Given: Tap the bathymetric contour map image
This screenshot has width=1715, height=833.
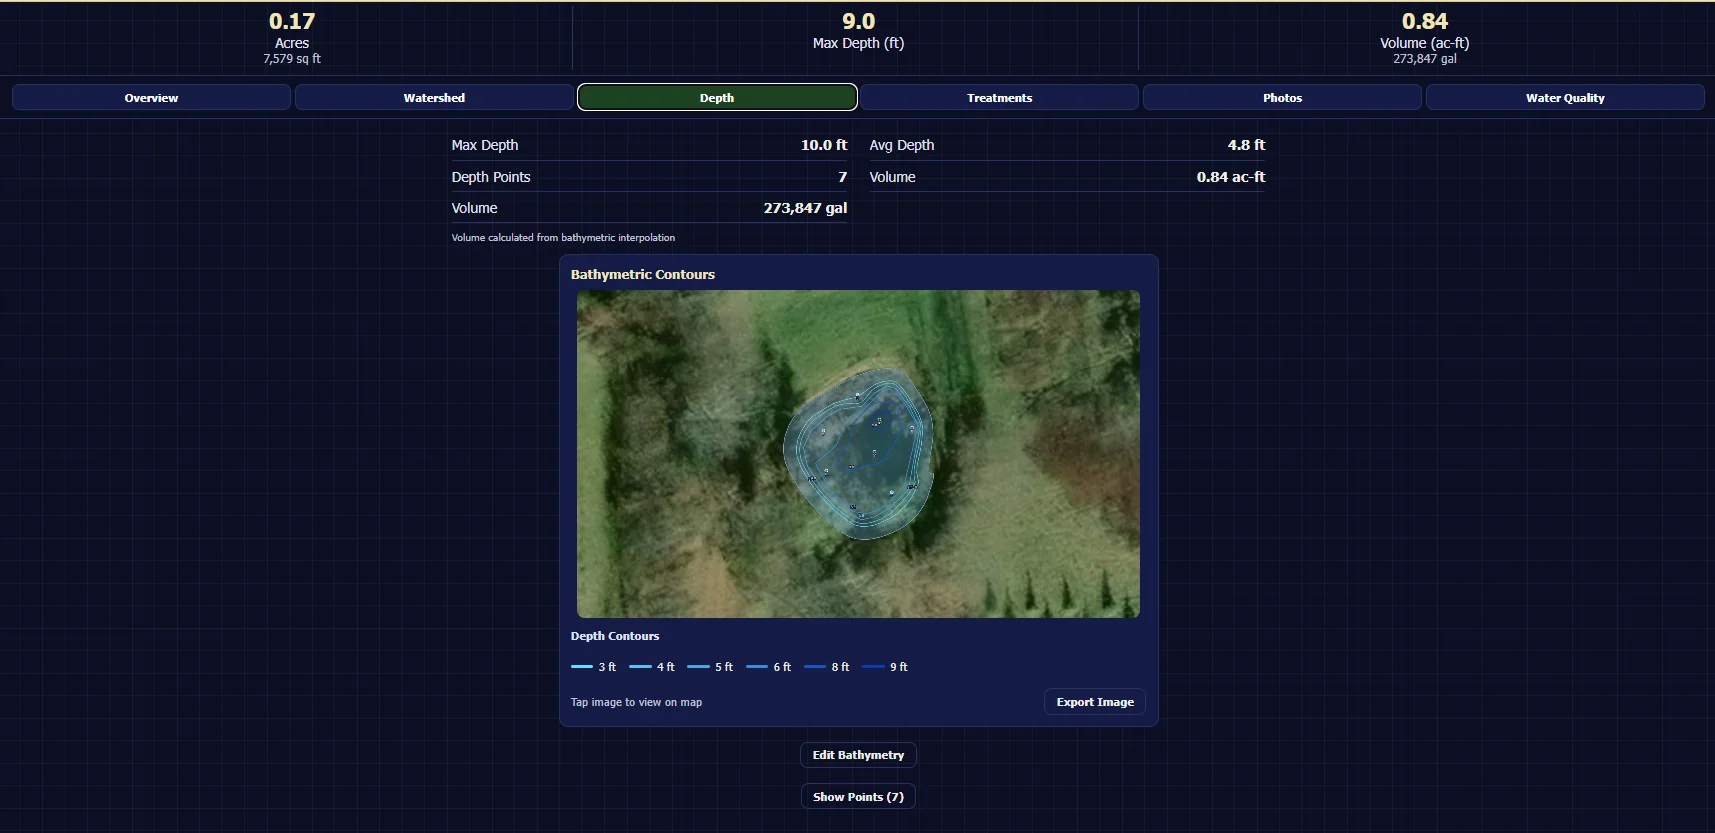Looking at the screenshot, I should pos(858,454).
